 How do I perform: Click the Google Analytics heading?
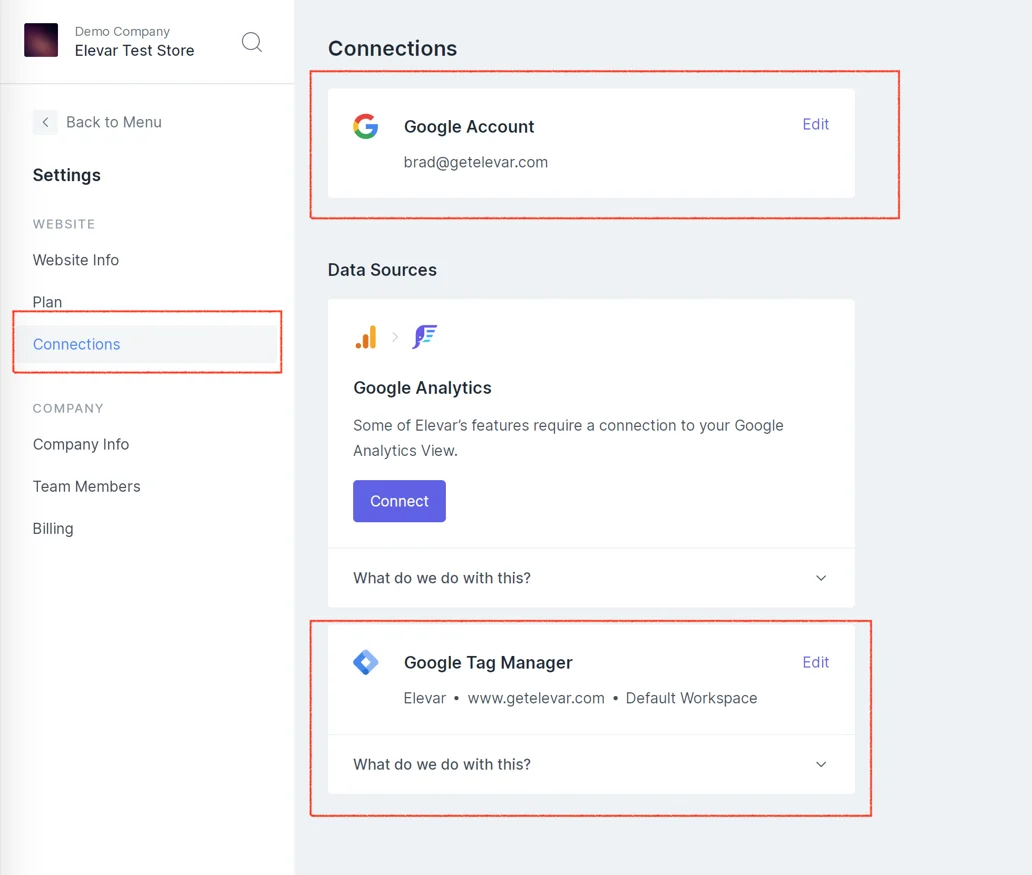pos(422,388)
